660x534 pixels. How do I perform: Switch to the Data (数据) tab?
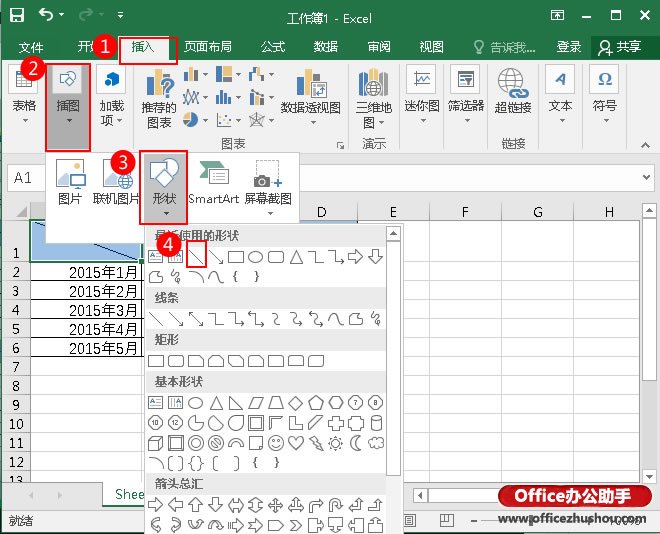click(x=325, y=46)
